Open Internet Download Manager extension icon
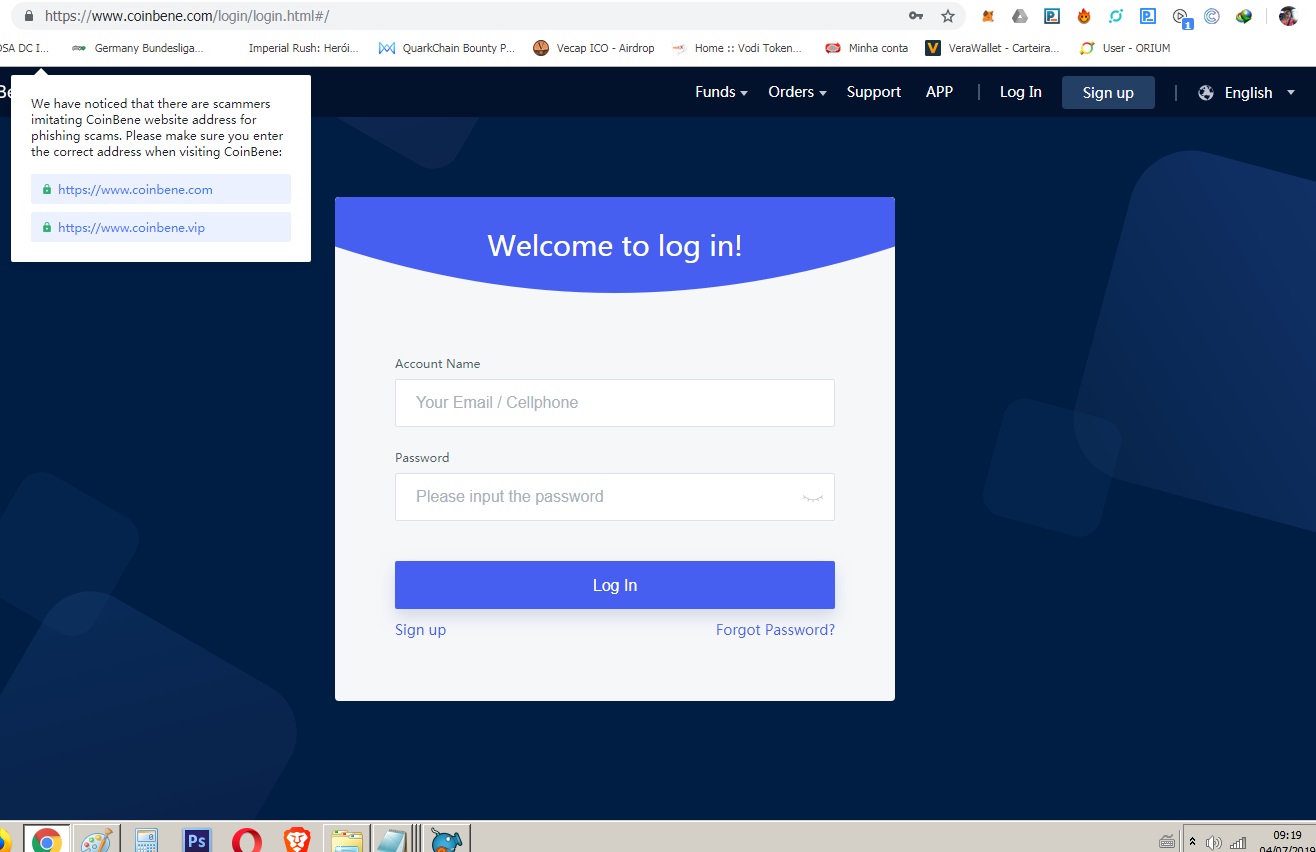The image size is (1316, 852). (x=1244, y=16)
